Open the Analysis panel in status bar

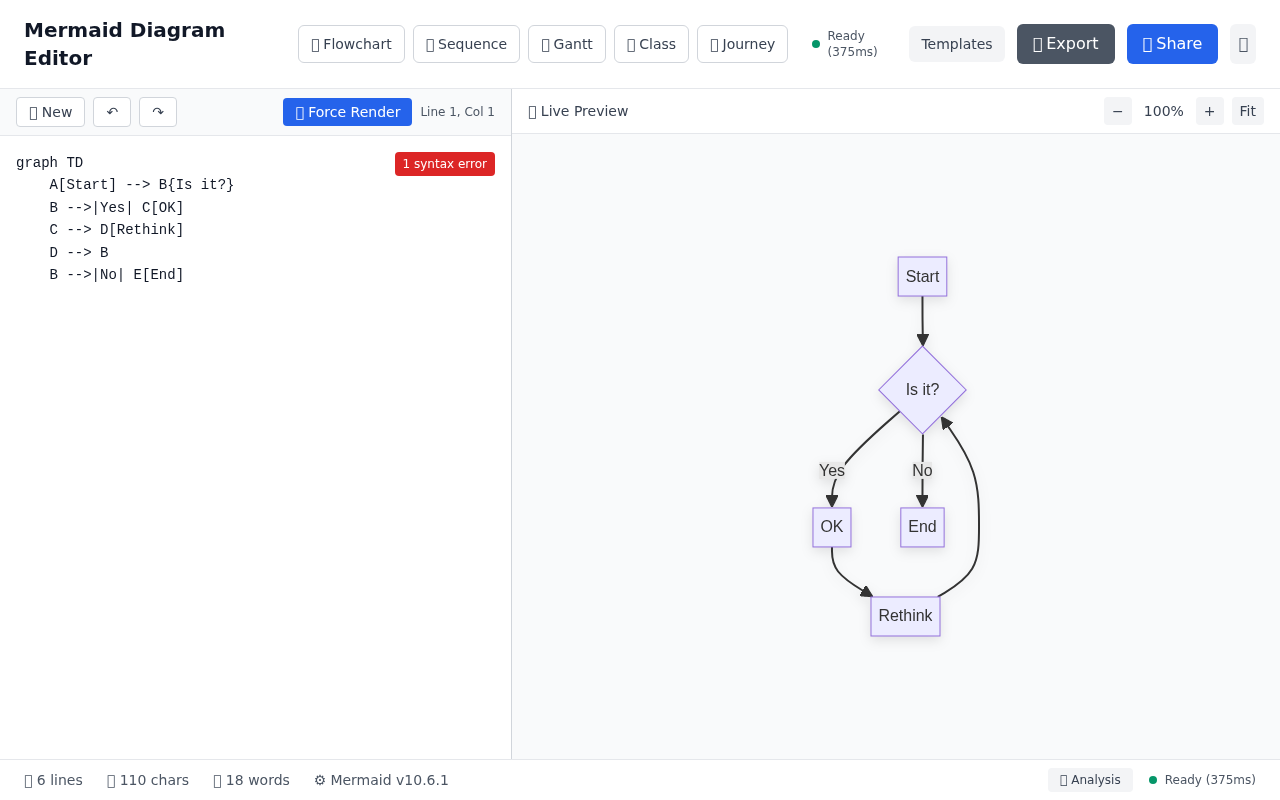1089,780
